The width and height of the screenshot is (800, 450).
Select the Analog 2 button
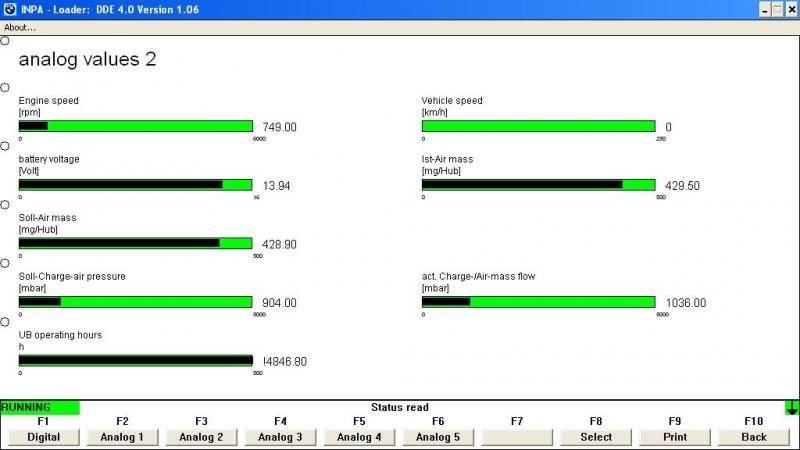click(x=201, y=437)
